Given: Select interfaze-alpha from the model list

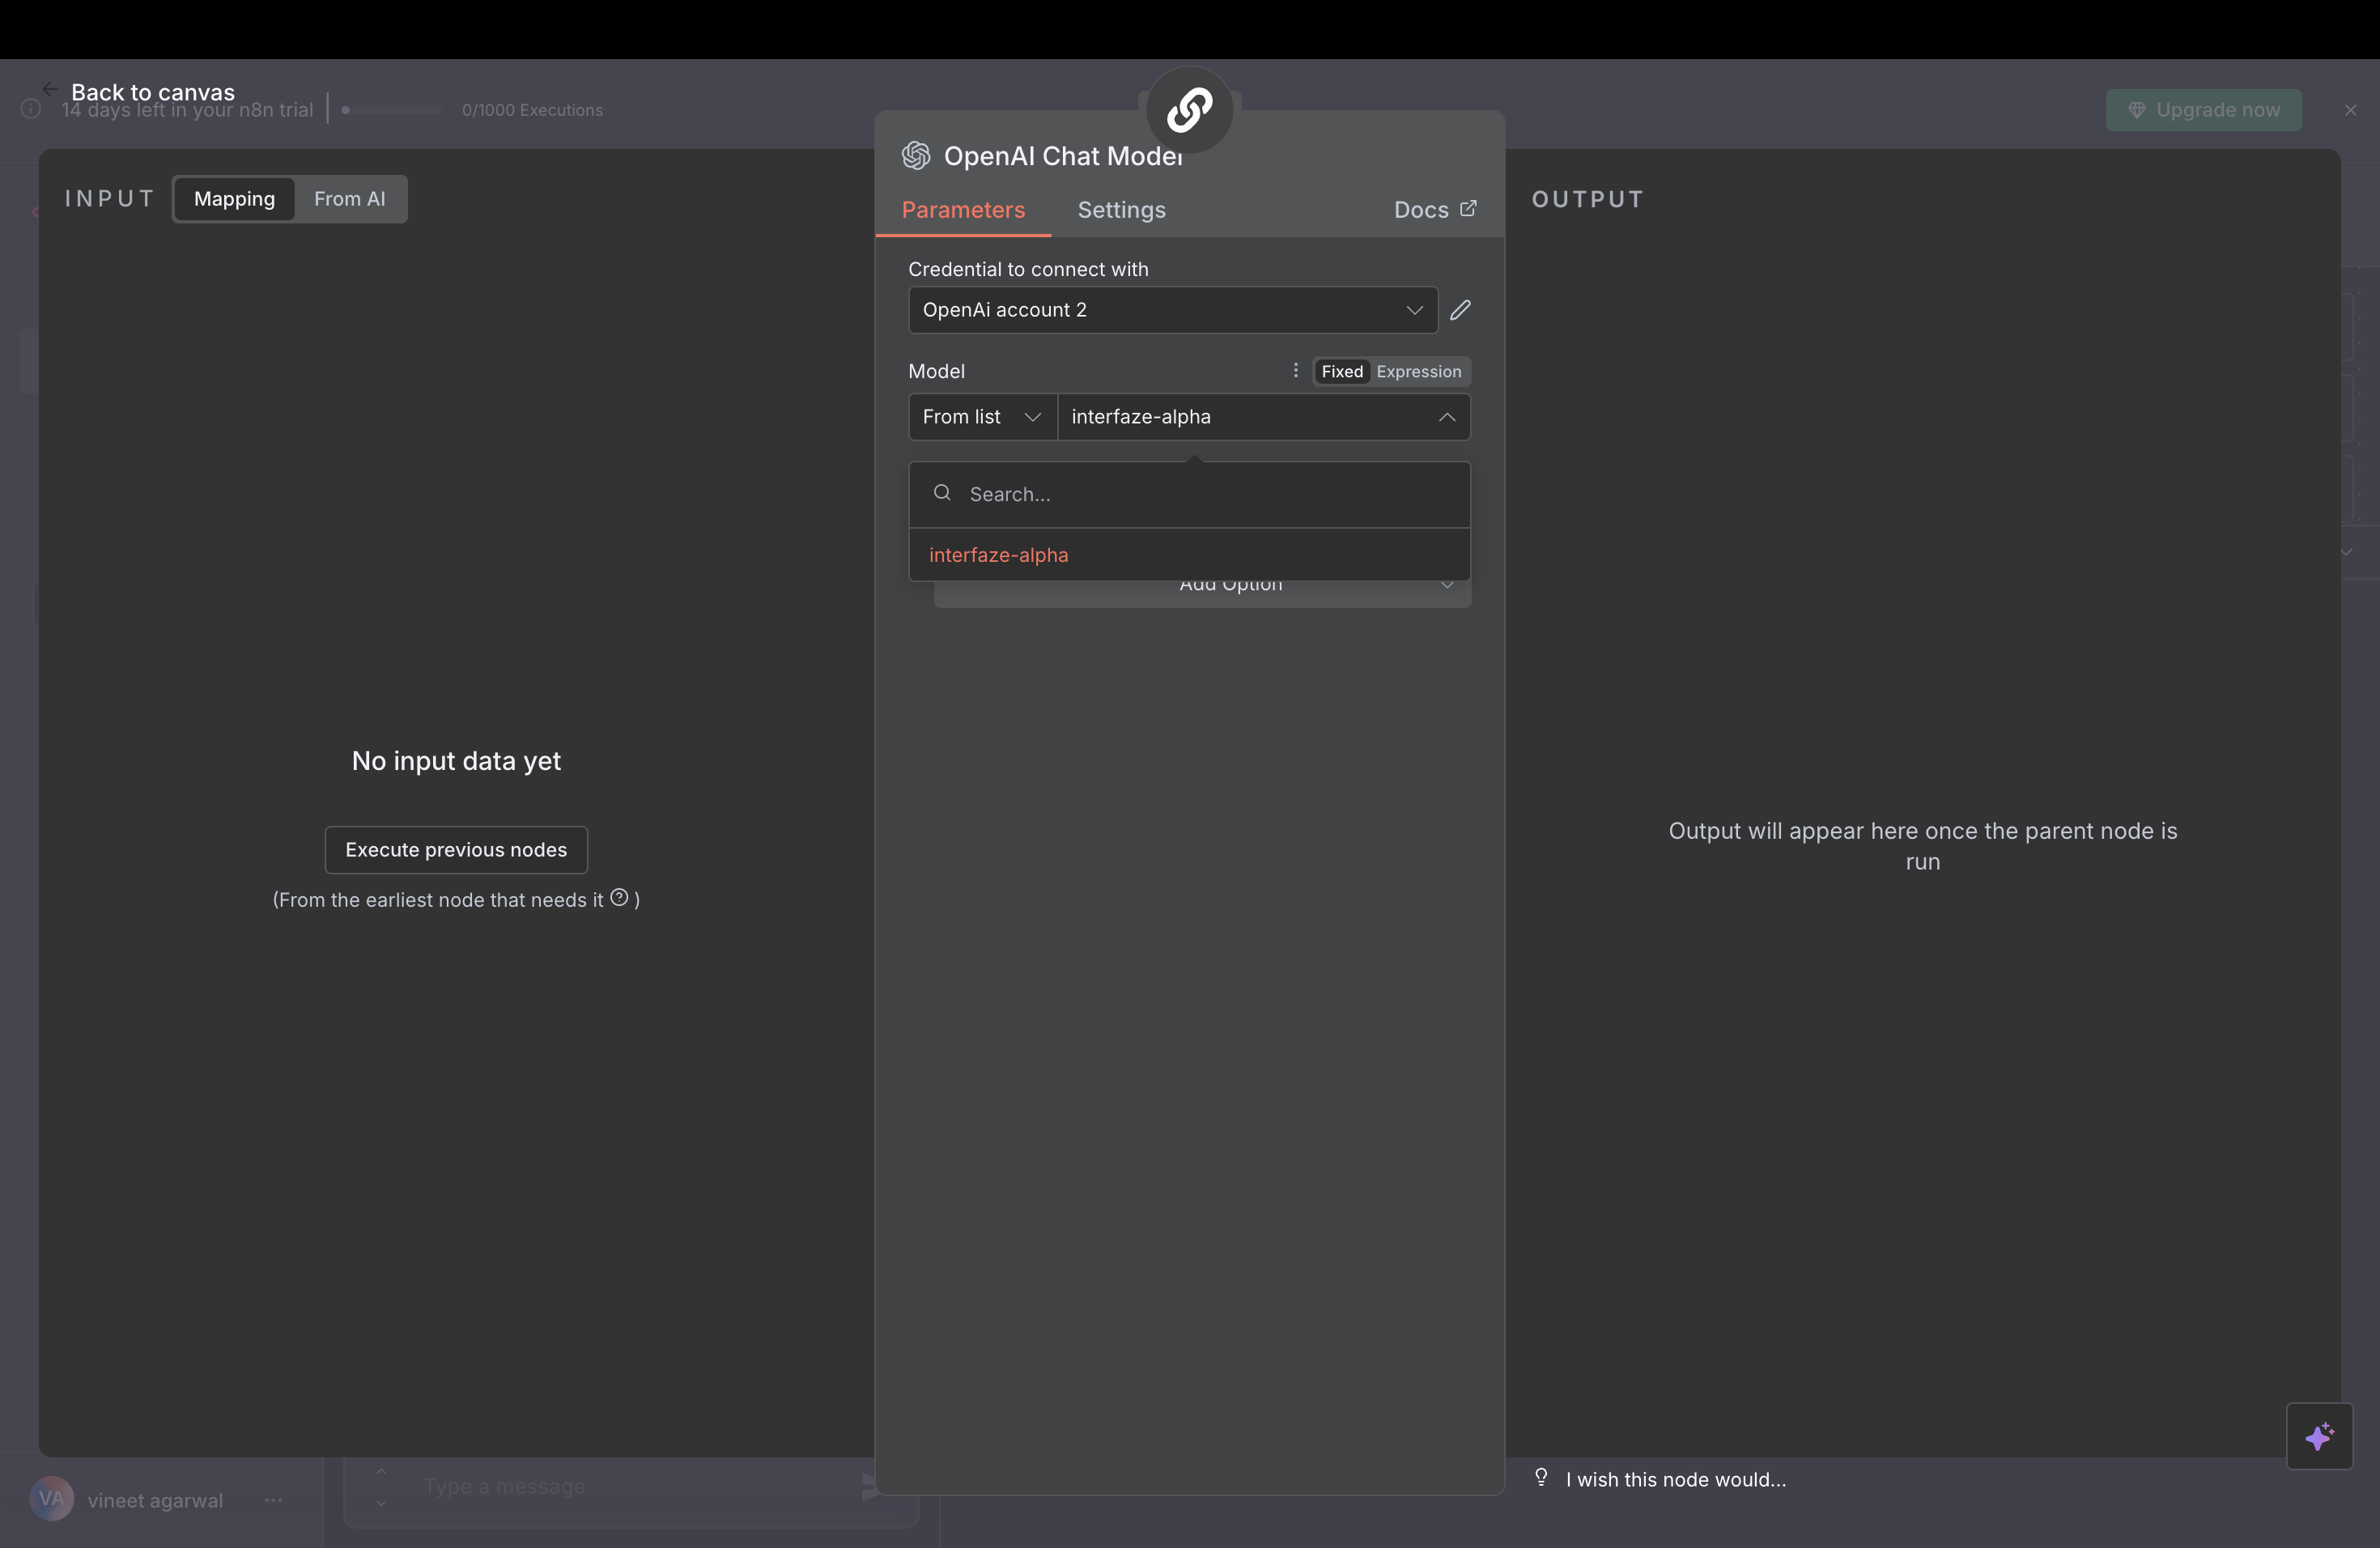Looking at the screenshot, I should [x=998, y=555].
